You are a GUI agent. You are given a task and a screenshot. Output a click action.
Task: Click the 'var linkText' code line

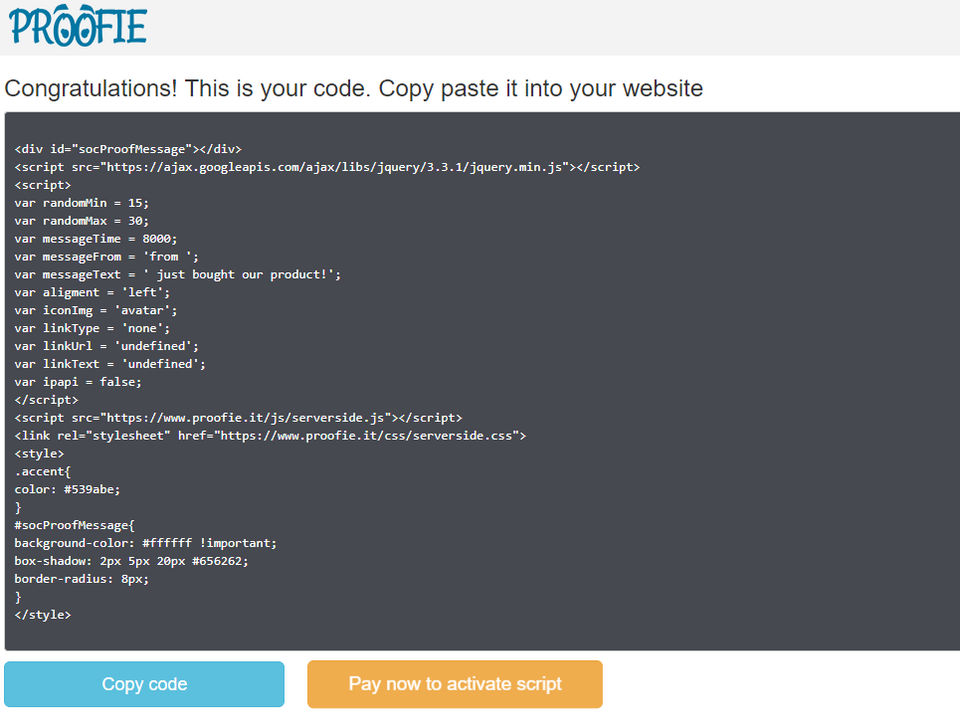point(110,364)
